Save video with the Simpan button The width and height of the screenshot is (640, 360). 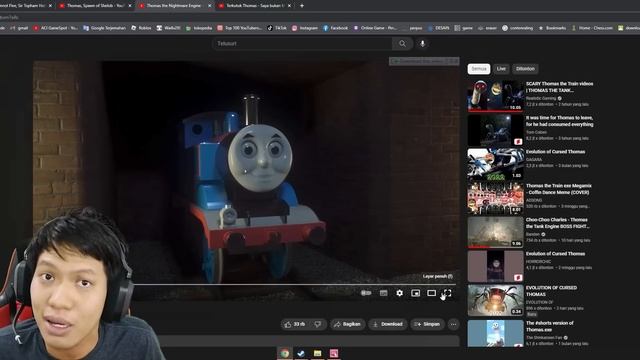[427, 324]
